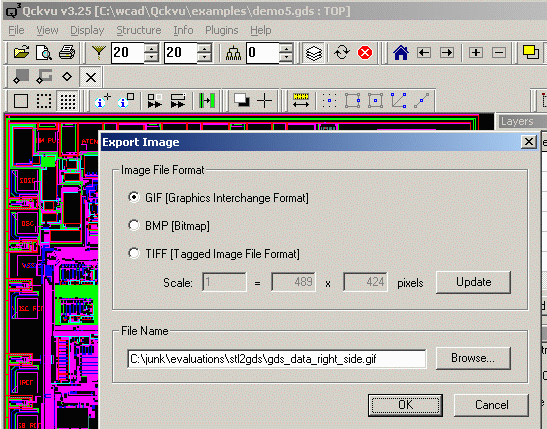
Task: Click the zoom out minus icon
Action: [x=499, y=53]
